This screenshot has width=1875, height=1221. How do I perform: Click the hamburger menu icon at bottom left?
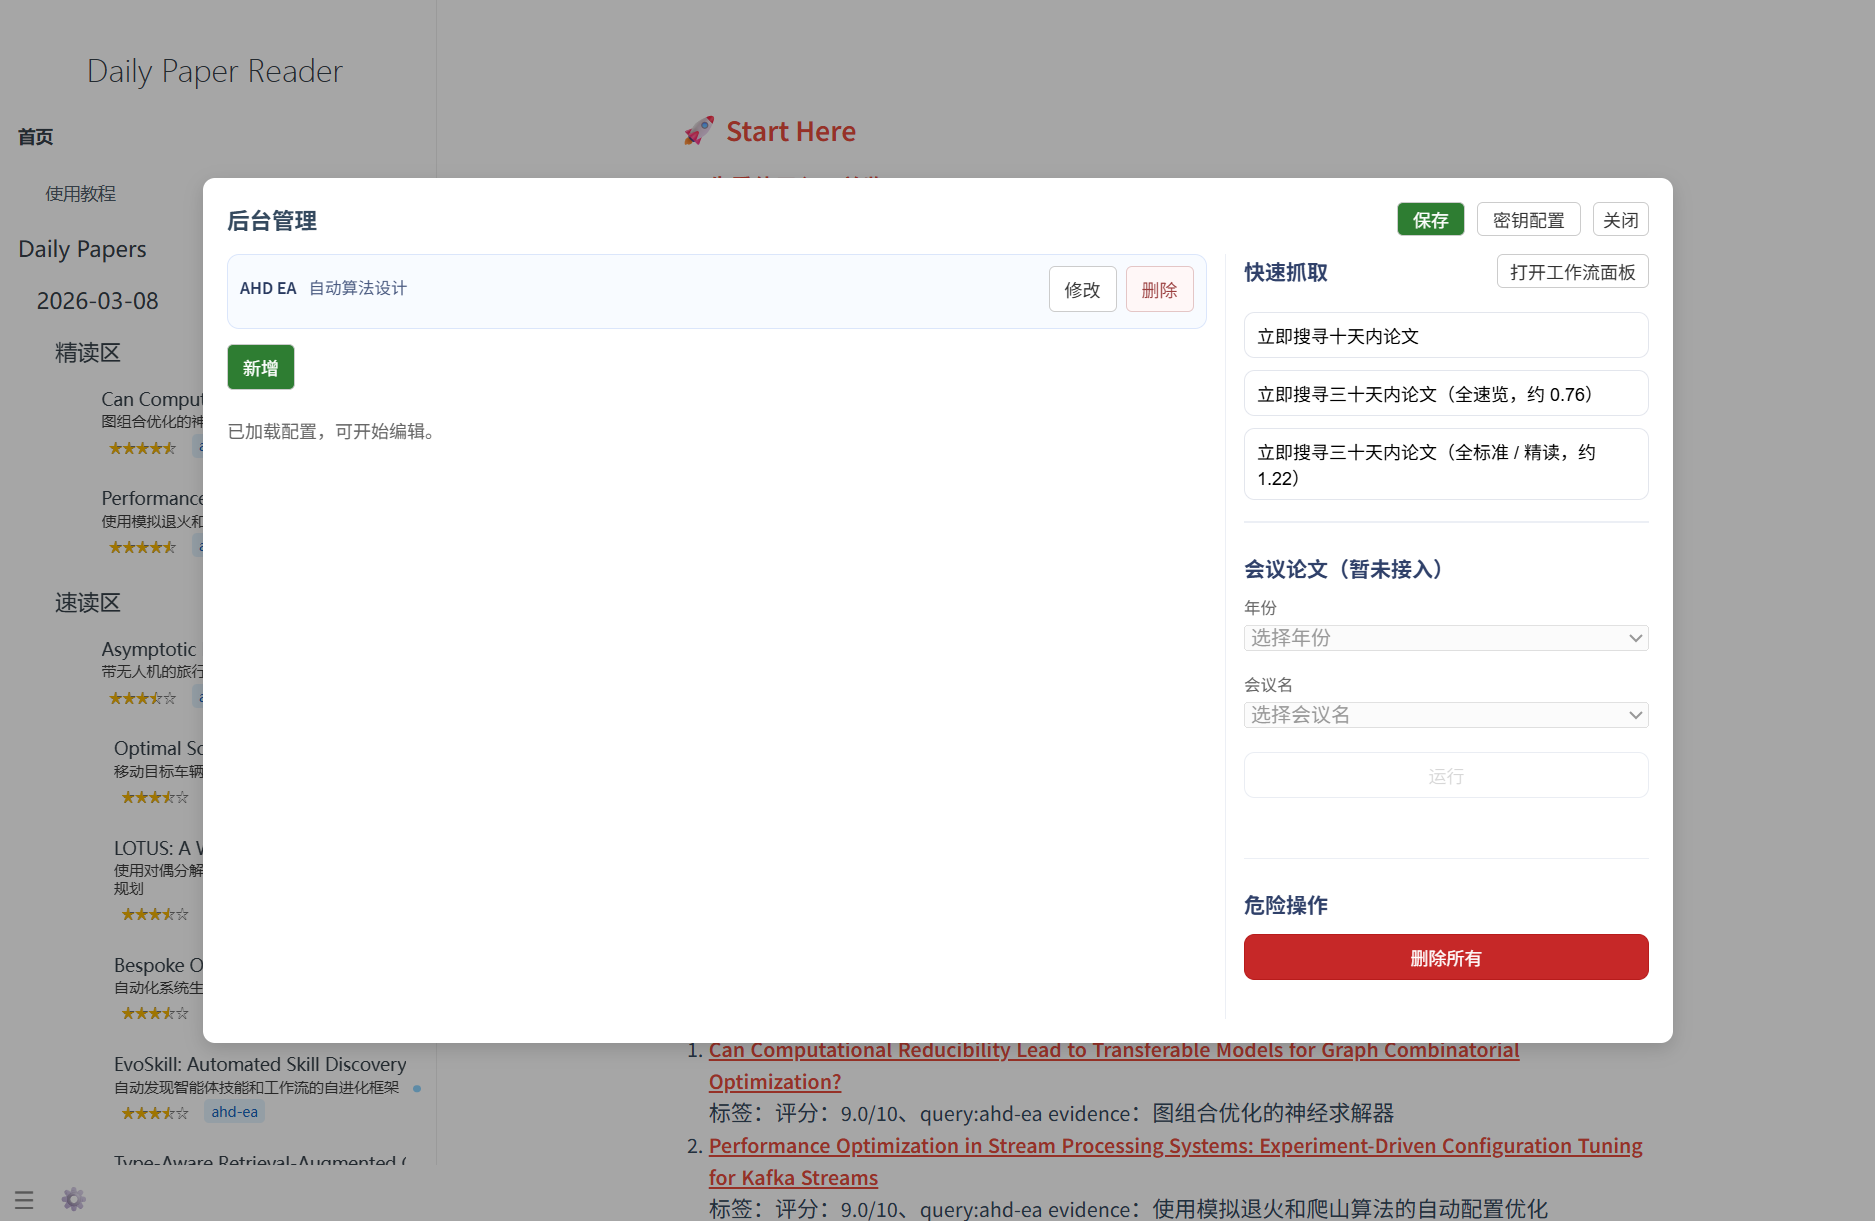pos(24,1199)
